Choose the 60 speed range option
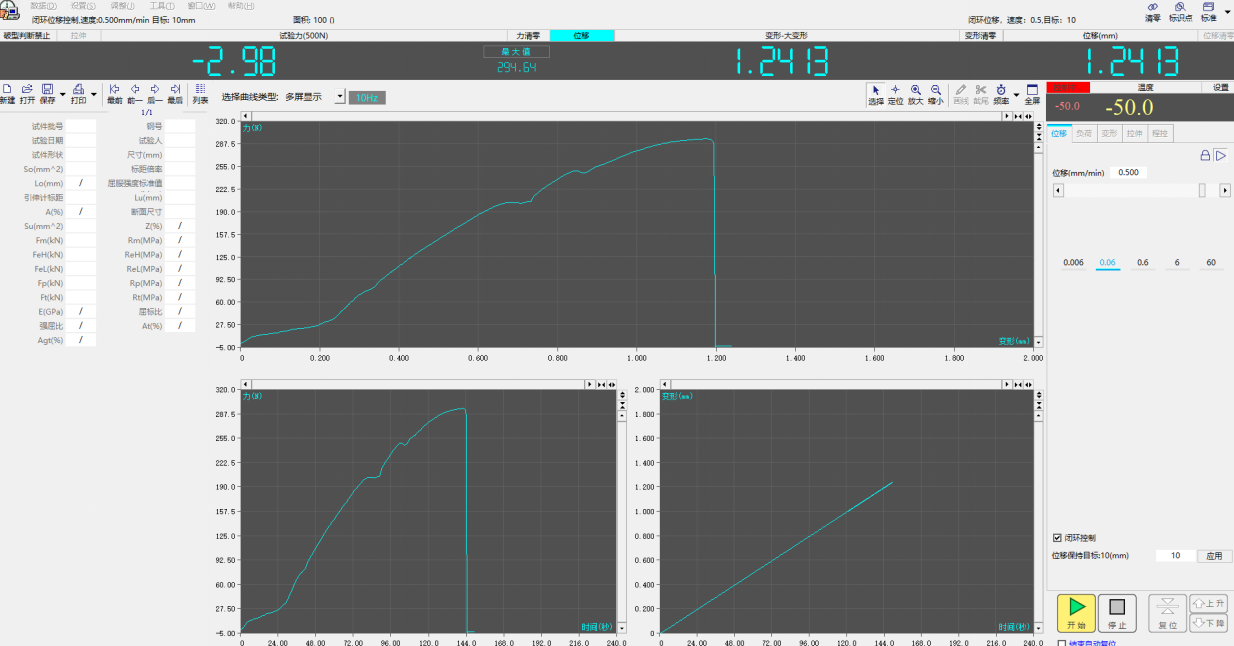 [x=1211, y=263]
